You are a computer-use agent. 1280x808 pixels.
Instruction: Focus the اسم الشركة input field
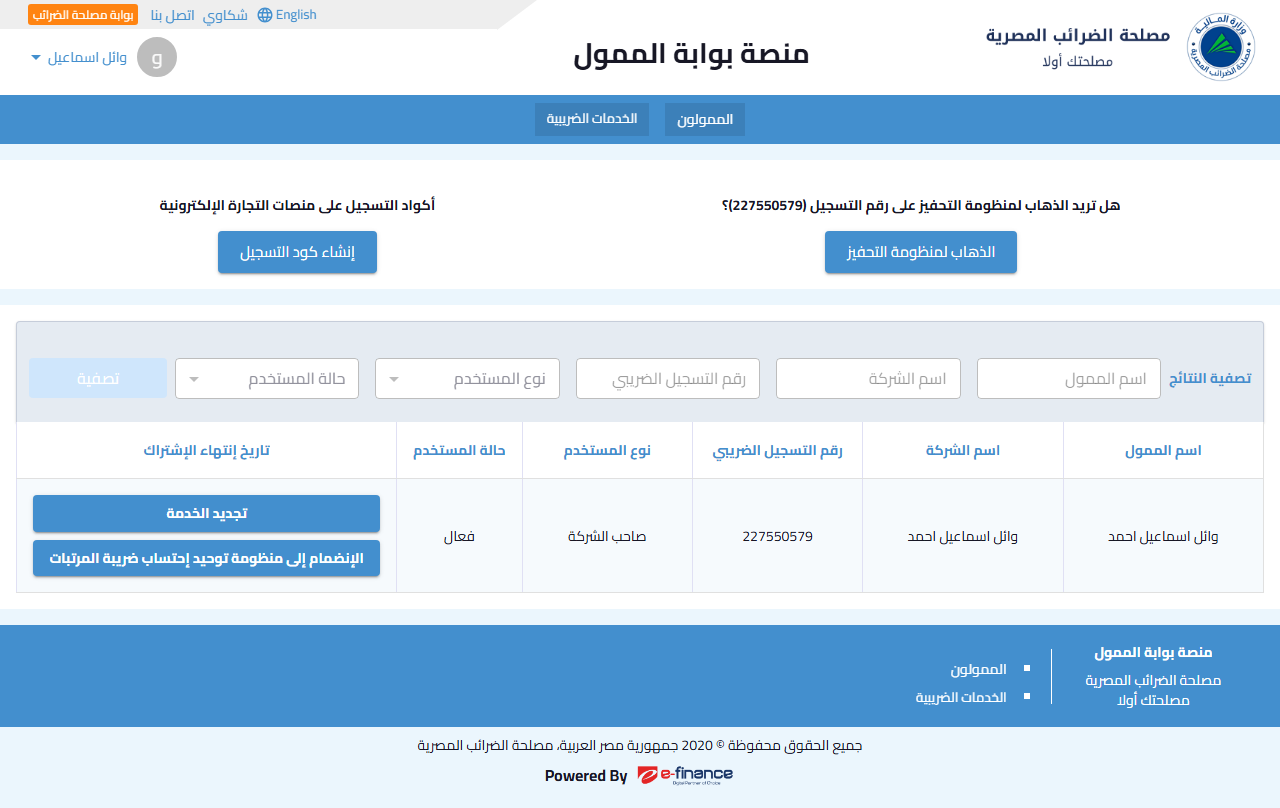869,379
